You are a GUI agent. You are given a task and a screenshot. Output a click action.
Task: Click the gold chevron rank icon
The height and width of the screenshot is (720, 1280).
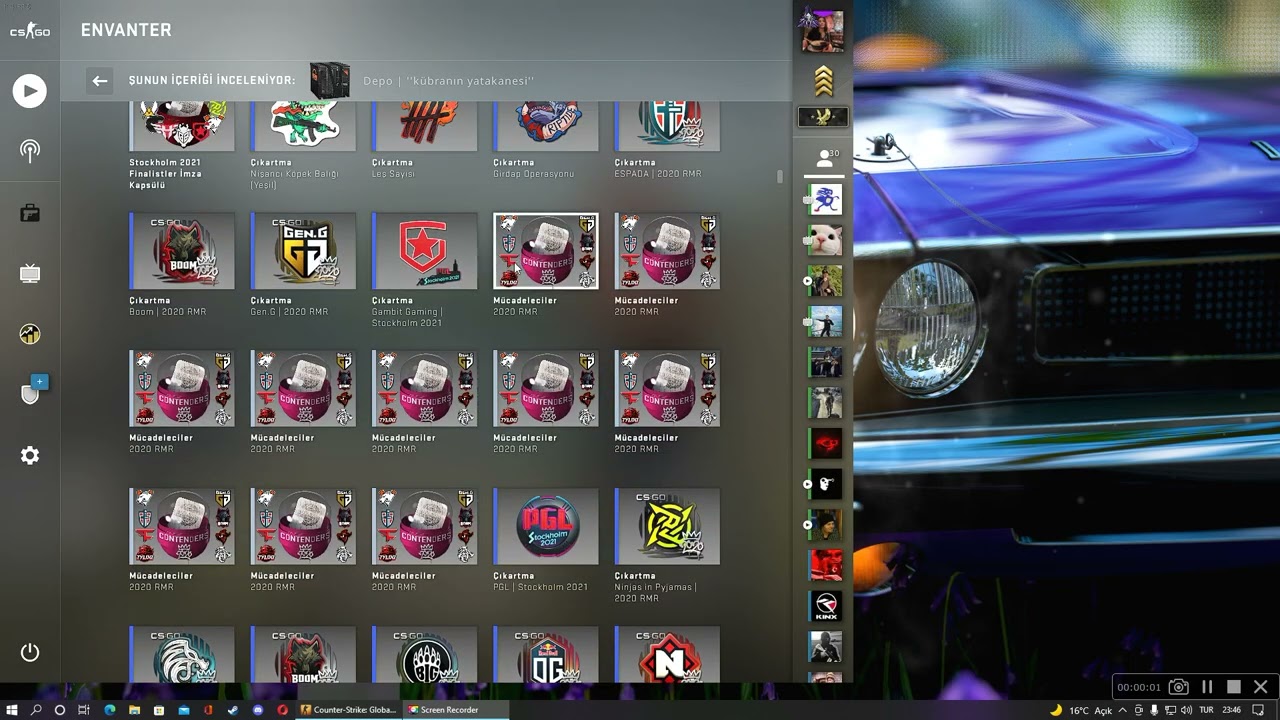pos(823,81)
